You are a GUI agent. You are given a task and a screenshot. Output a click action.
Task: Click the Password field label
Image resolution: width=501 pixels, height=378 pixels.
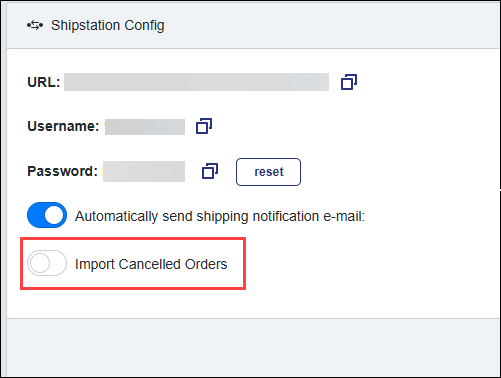tap(63, 171)
